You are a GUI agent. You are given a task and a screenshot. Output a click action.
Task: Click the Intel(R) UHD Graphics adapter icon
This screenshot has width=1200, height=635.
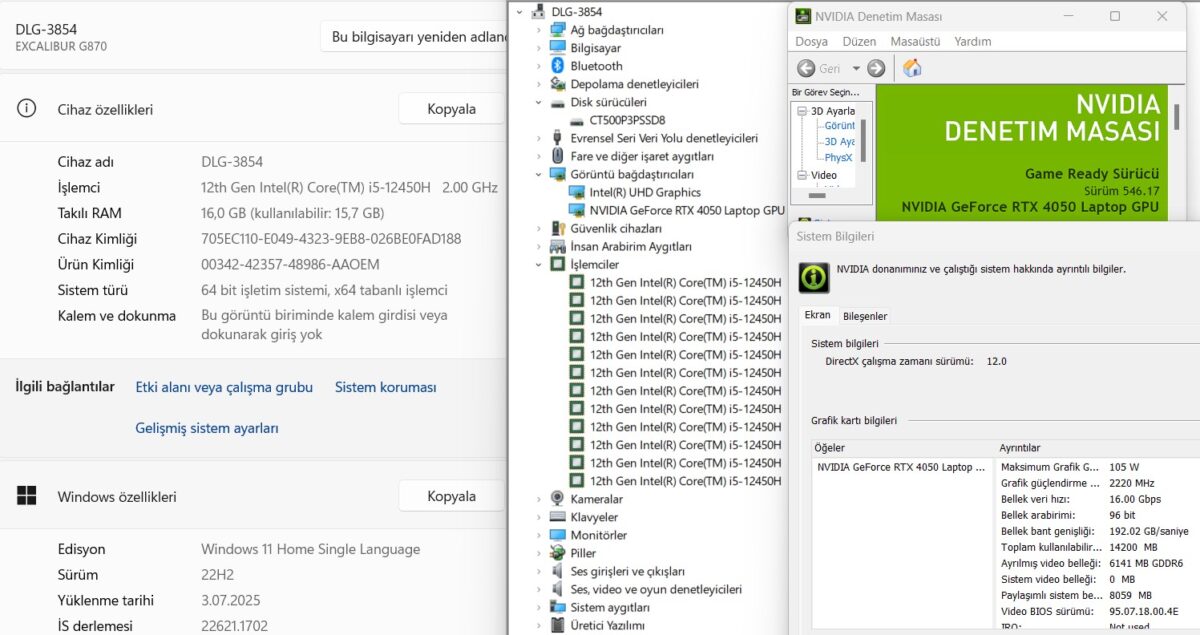(577, 192)
